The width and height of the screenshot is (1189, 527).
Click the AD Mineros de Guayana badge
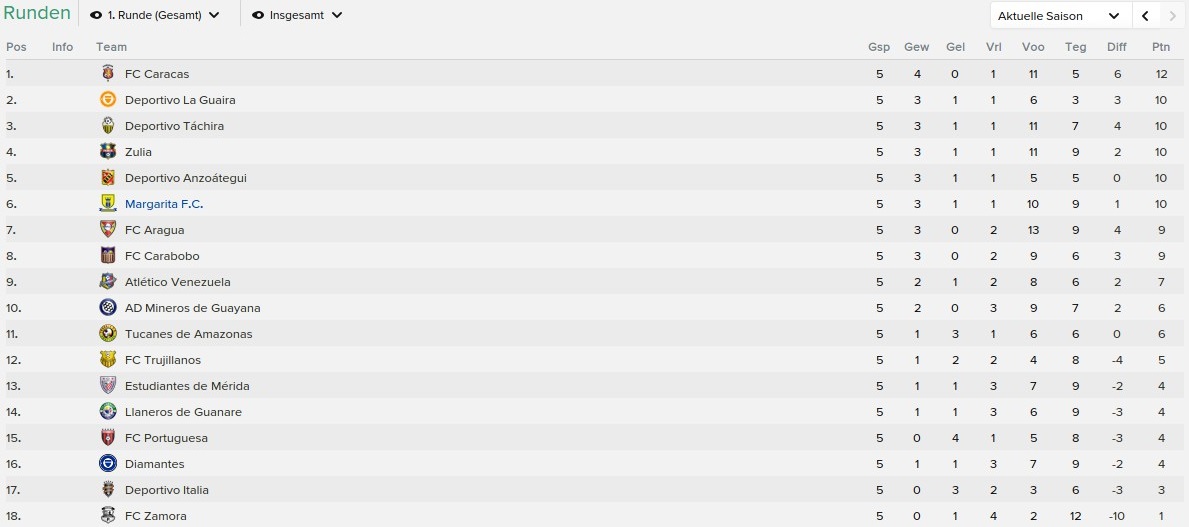108,308
